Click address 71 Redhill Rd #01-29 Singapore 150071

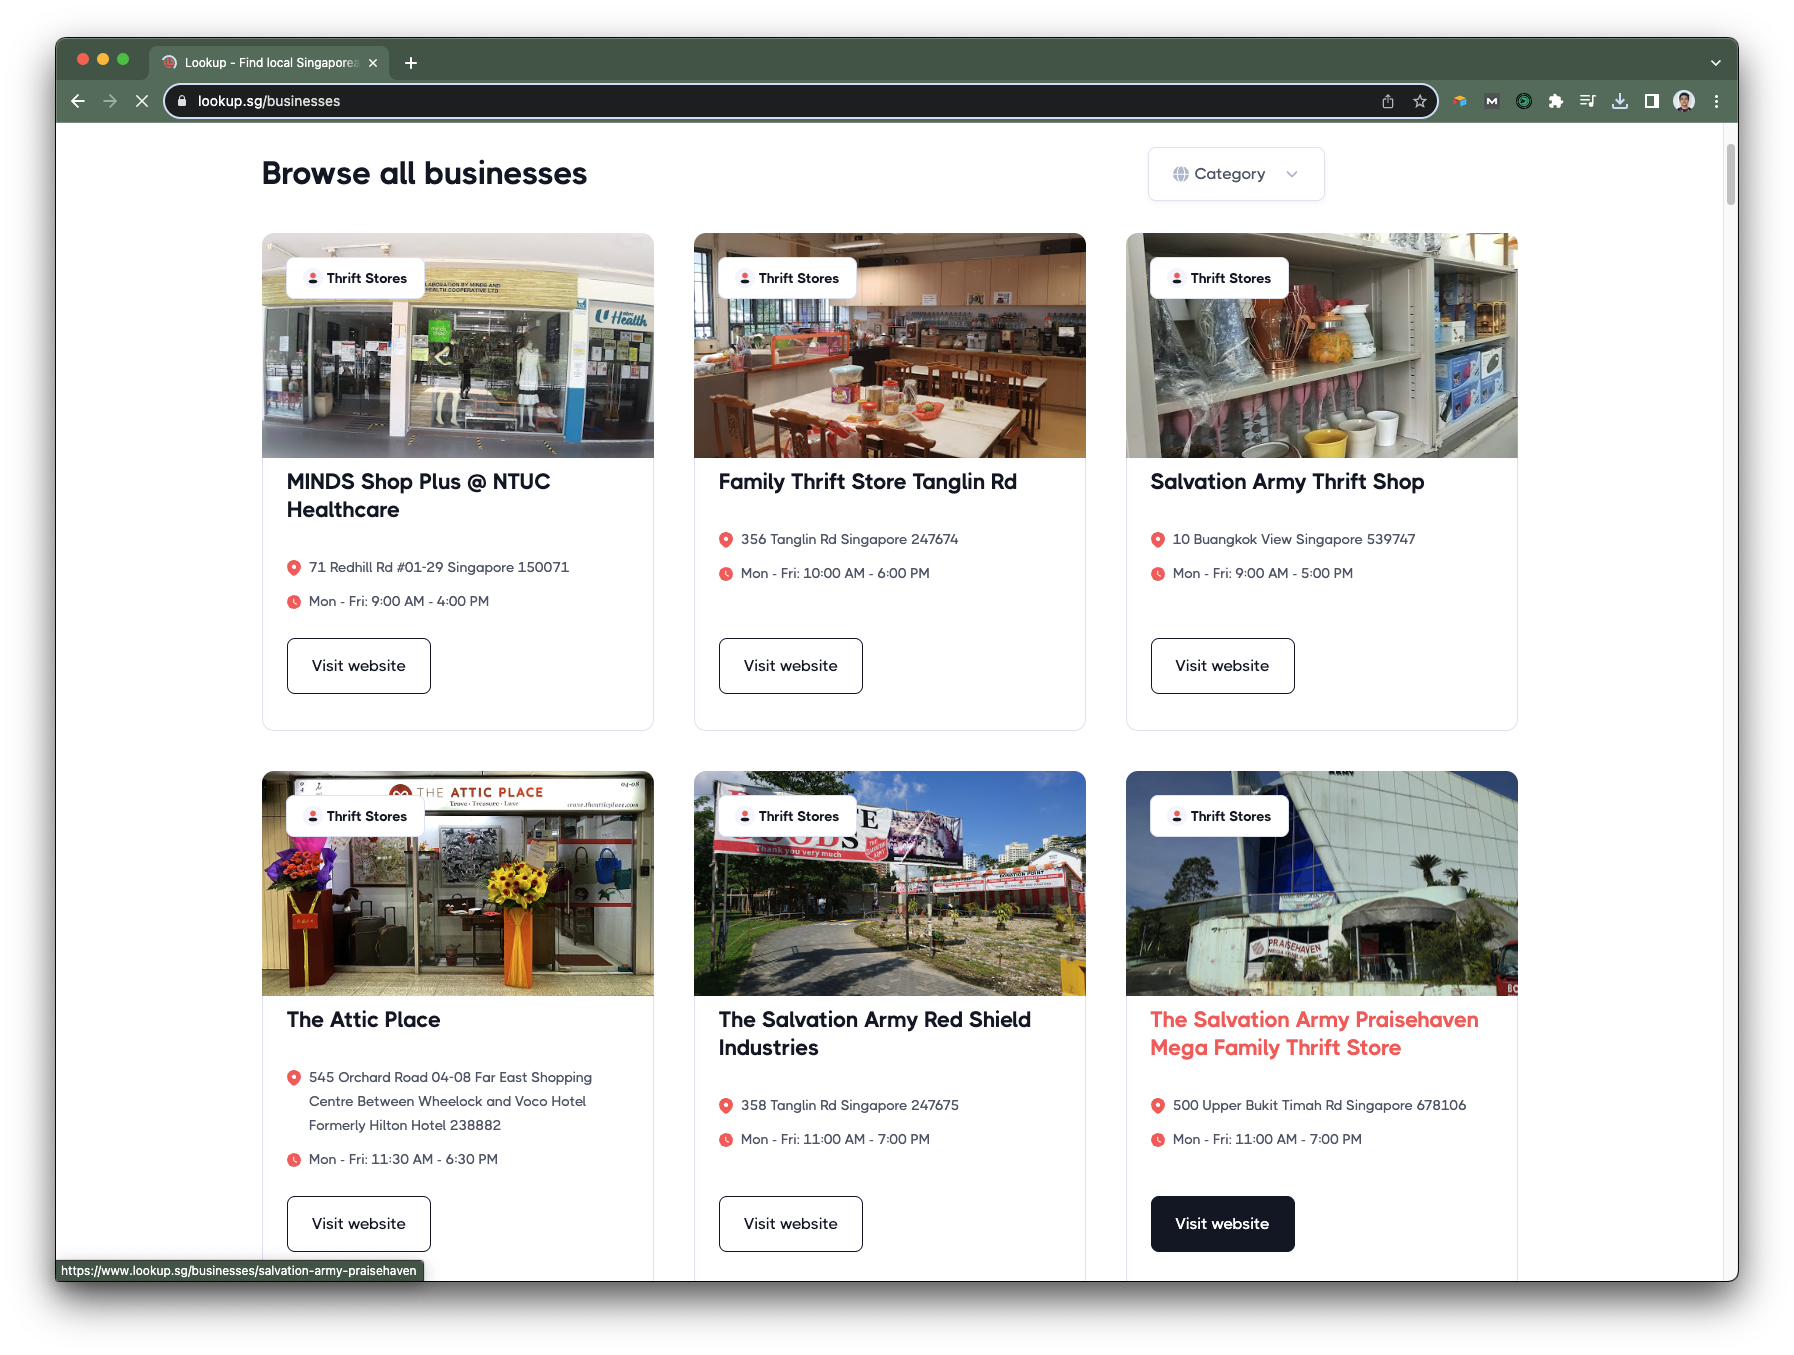coord(439,568)
